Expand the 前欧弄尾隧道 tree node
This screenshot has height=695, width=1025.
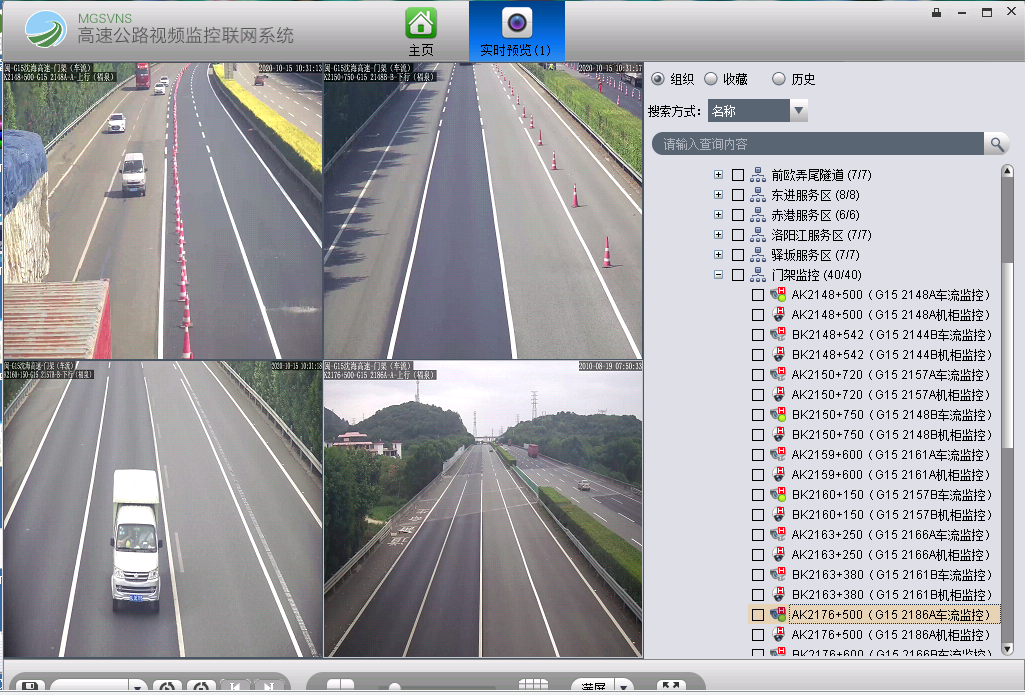(718, 175)
